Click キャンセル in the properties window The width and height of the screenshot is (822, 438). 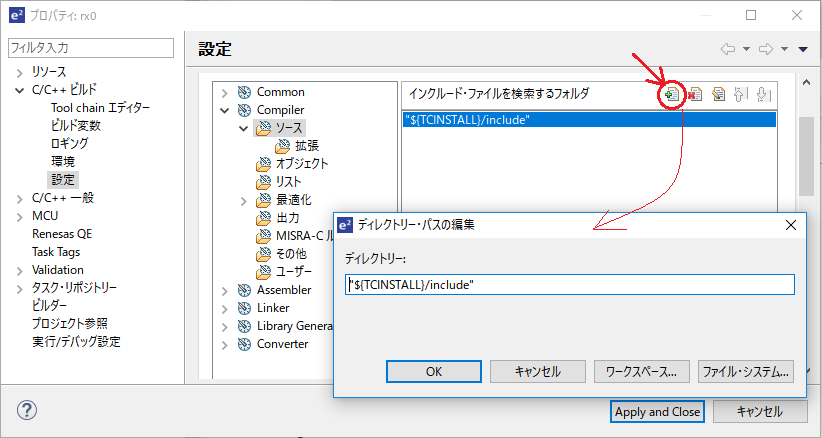click(x=760, y=412)
